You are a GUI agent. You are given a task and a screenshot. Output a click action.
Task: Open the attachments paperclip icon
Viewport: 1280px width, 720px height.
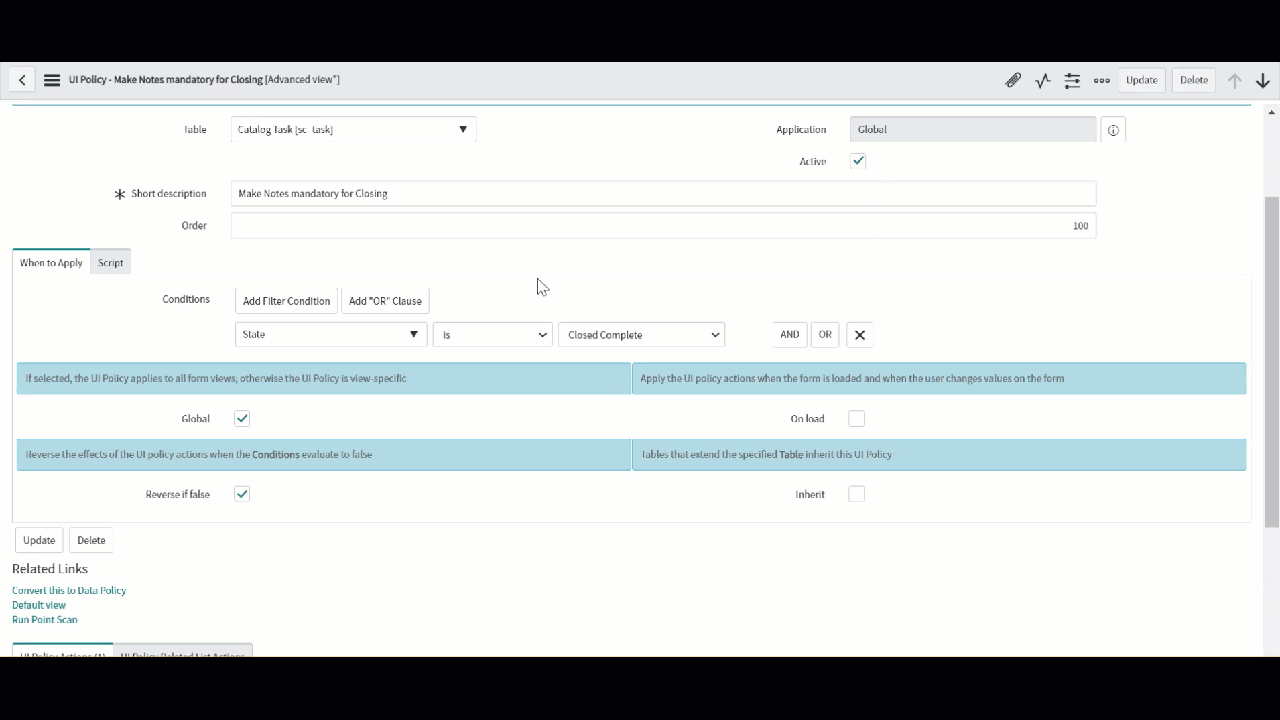pos(1013,80)
